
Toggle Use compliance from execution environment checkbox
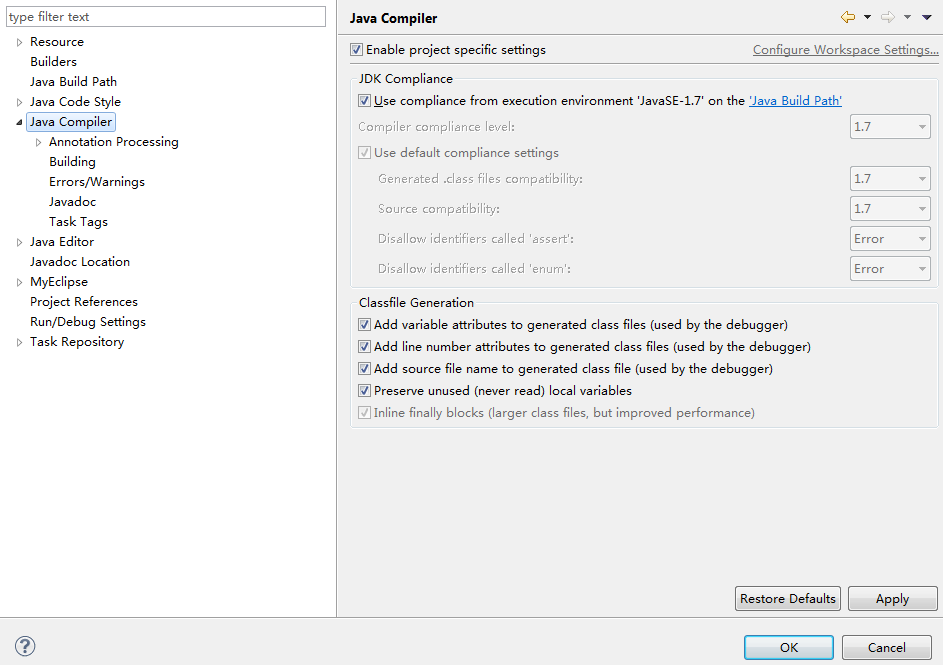tap(364, 101)
